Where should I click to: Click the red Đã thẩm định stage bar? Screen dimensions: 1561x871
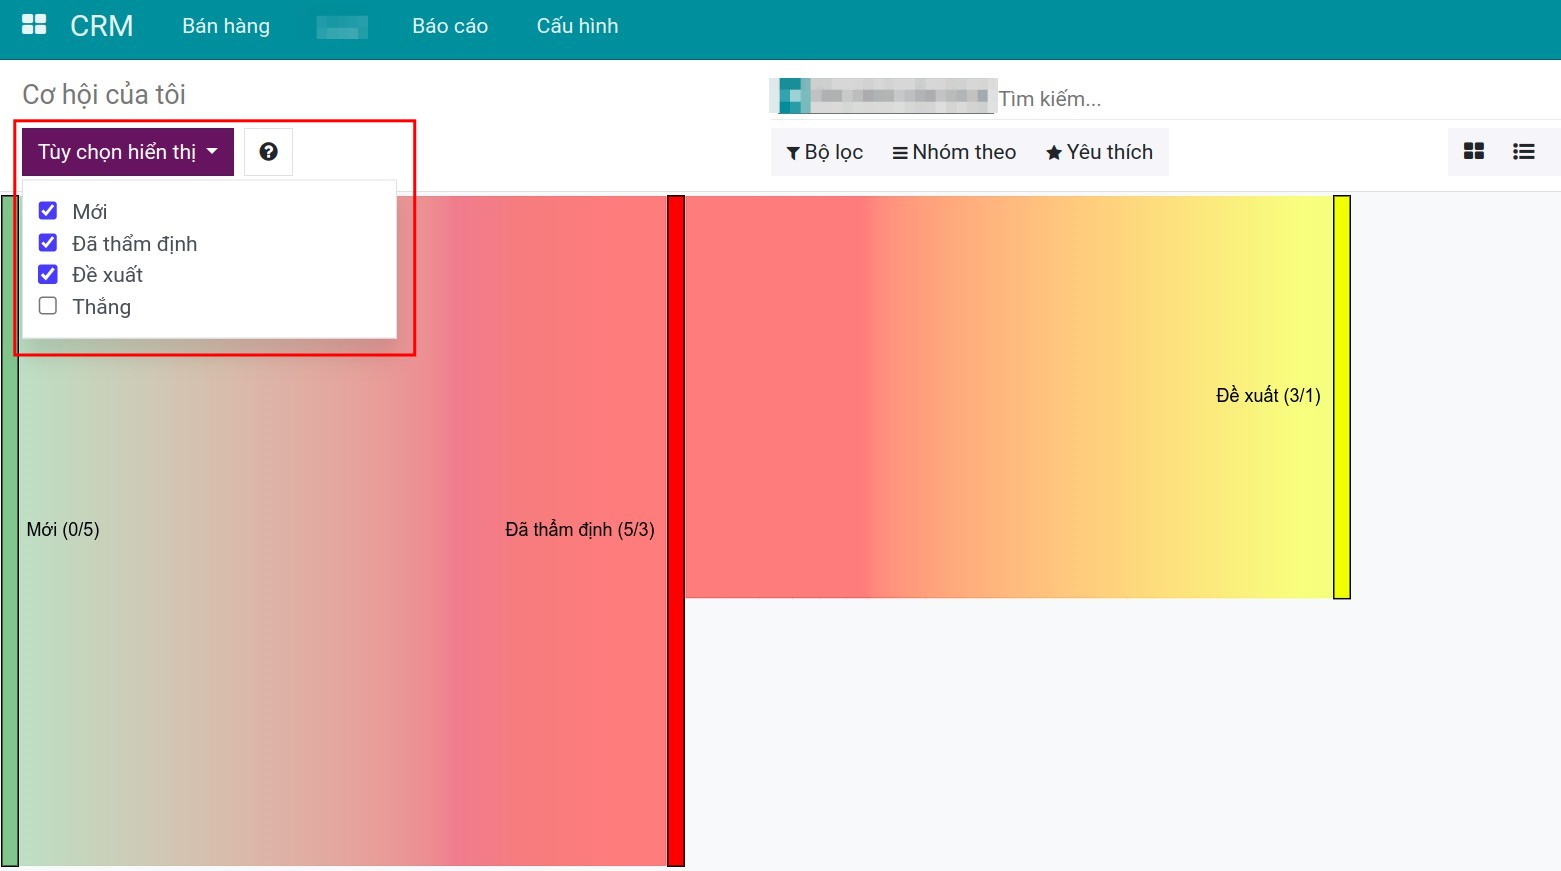(x=676, y=530)
